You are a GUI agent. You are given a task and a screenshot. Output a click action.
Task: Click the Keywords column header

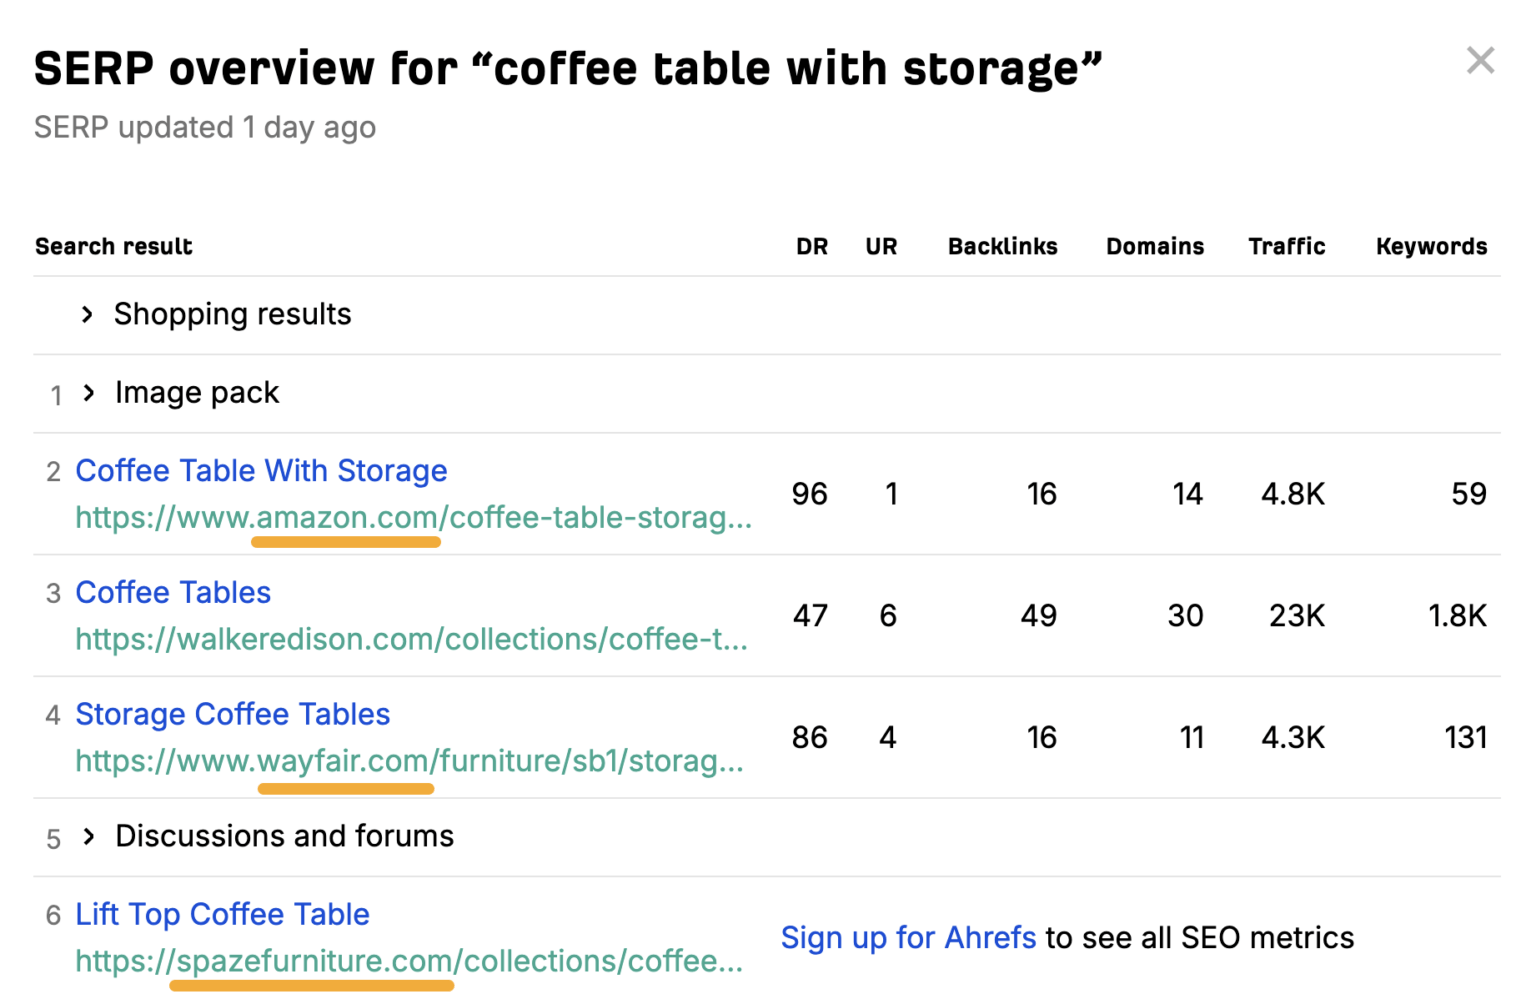tap(1431, 247)
